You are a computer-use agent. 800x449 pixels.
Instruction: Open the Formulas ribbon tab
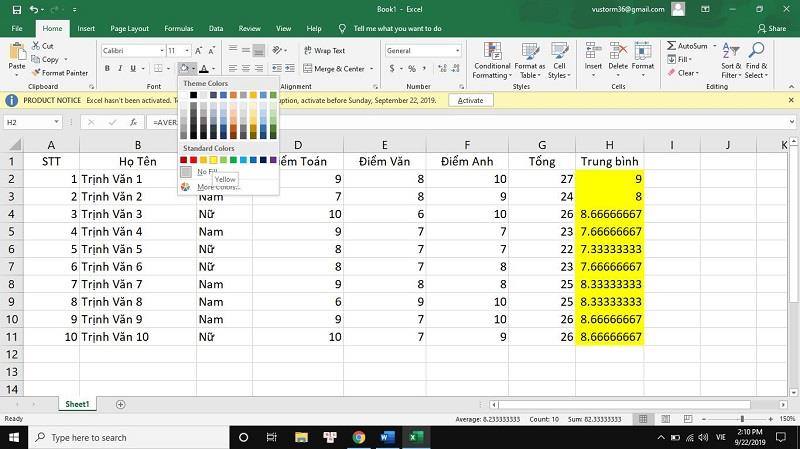178,29
